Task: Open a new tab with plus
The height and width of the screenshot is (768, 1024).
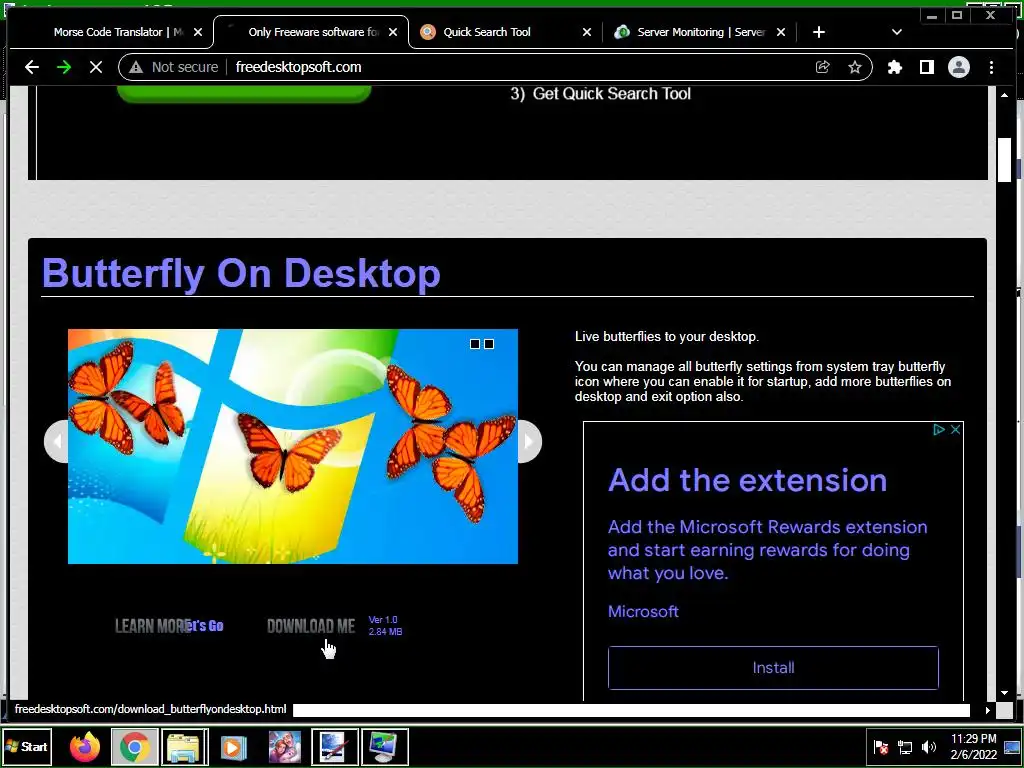Action: [819, 32]
